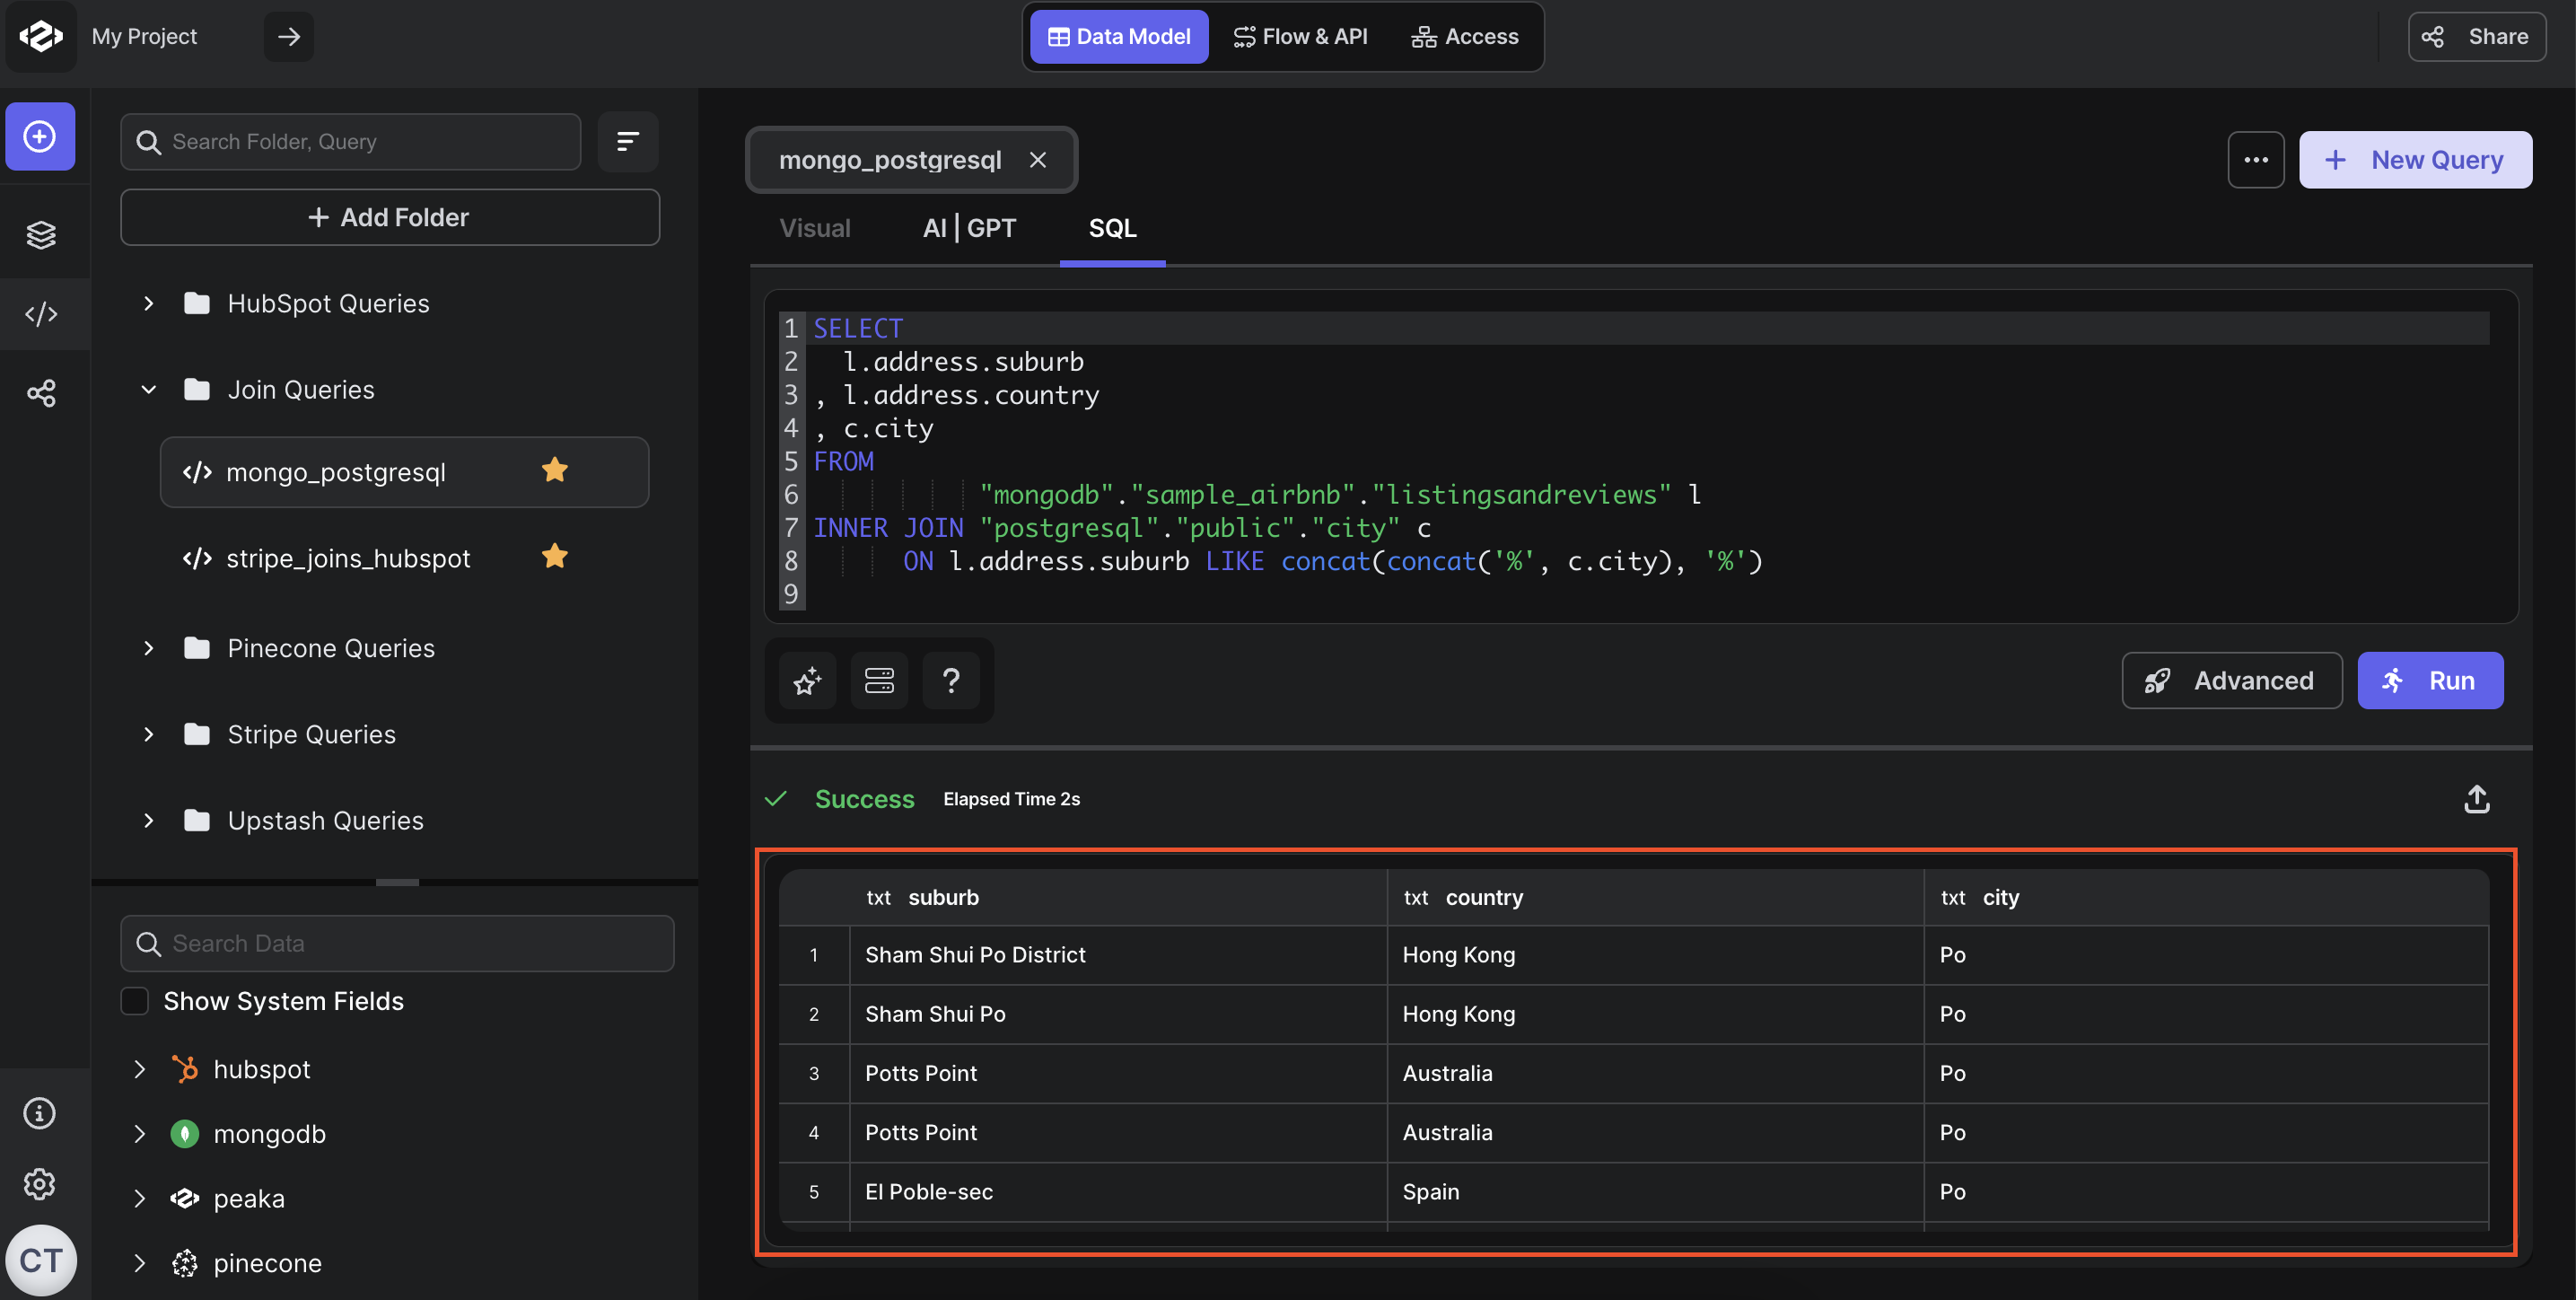Close the mongo_postgresql tab
The height and width of the screenshot is (1300, 2576).
(x=1038, y=160)
